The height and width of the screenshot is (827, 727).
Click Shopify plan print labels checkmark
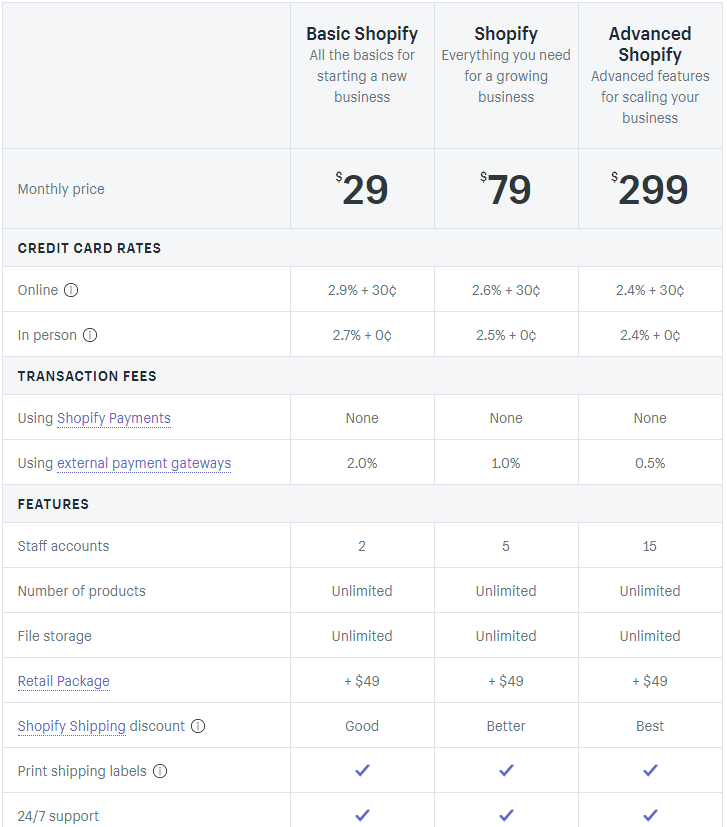click(506, 771)
